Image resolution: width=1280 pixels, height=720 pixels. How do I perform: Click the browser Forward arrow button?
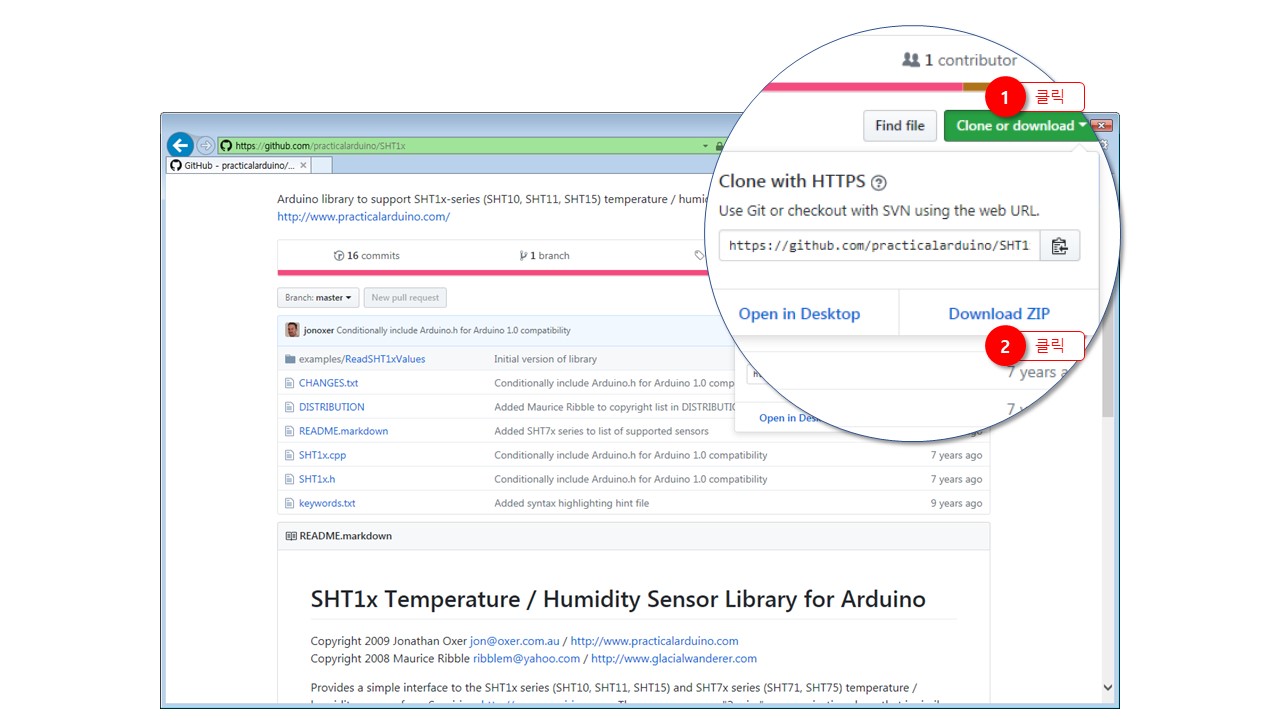(206, 145)
